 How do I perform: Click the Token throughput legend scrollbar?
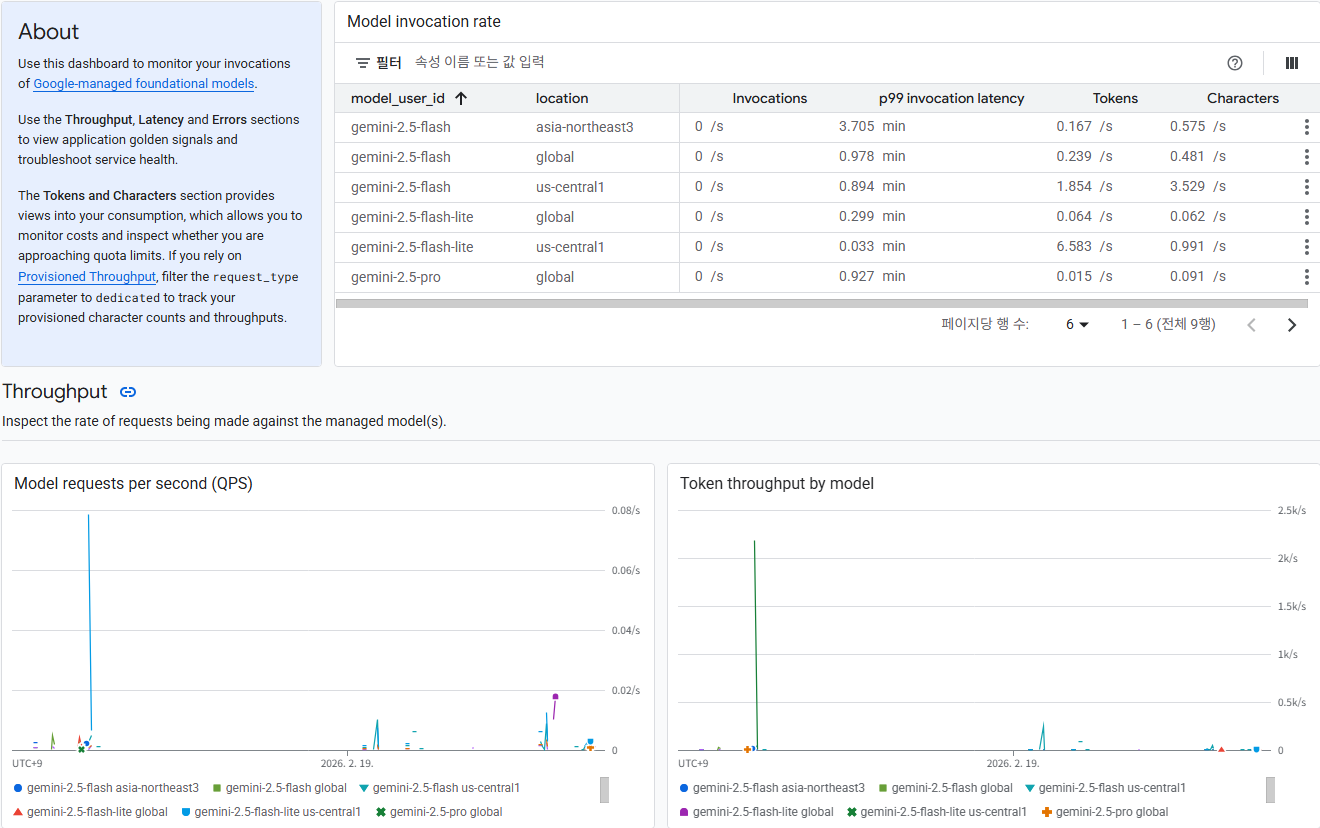click(1270, 790)
